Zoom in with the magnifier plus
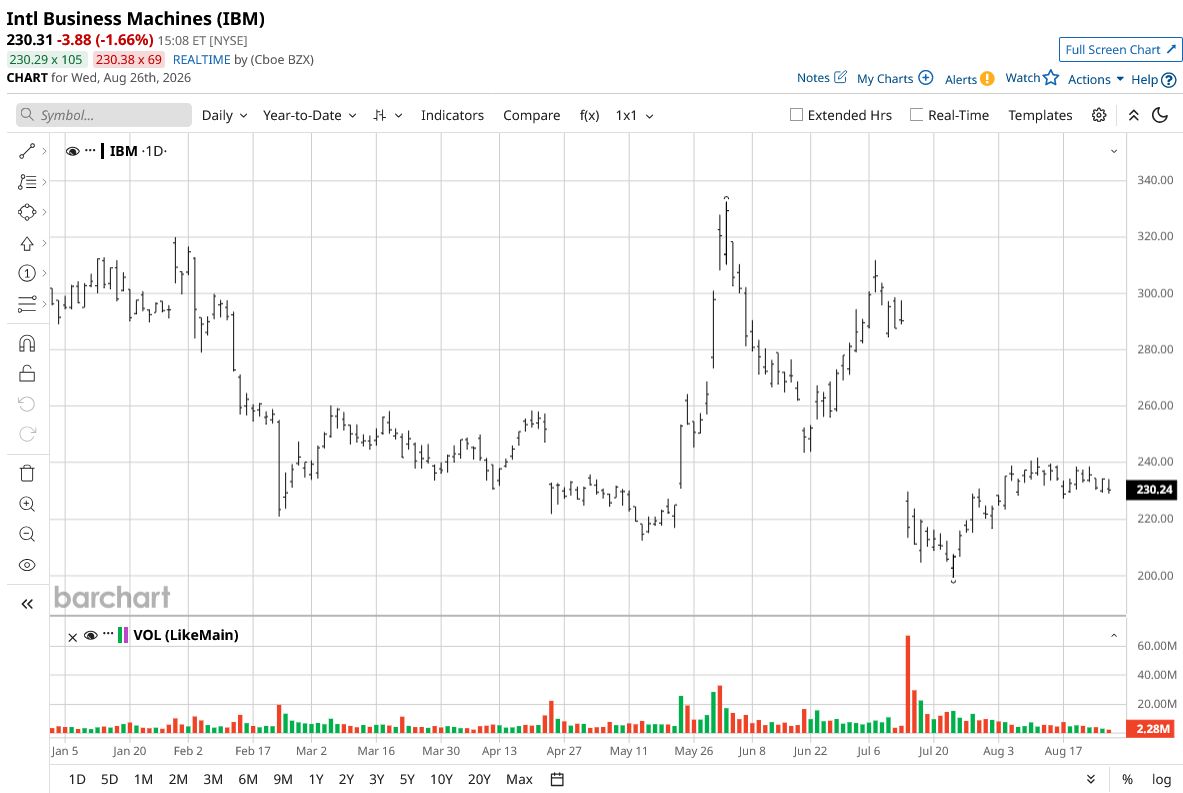This screenshot has height=793, width=1183. click(x=27, y=504)
